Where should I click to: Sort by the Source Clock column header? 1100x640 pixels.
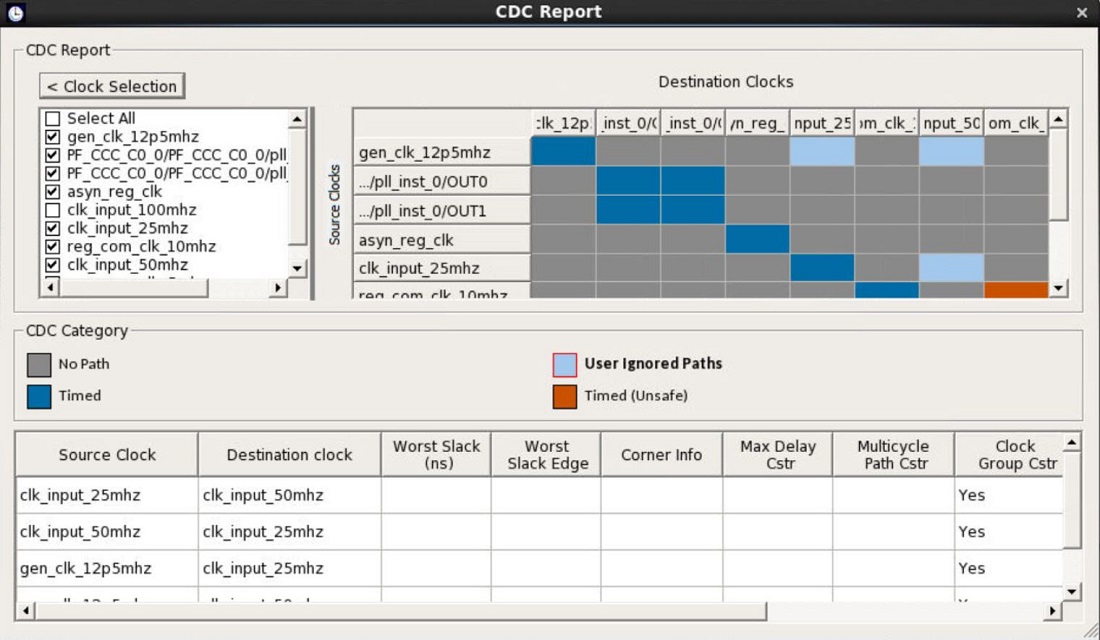pos(107,455)
